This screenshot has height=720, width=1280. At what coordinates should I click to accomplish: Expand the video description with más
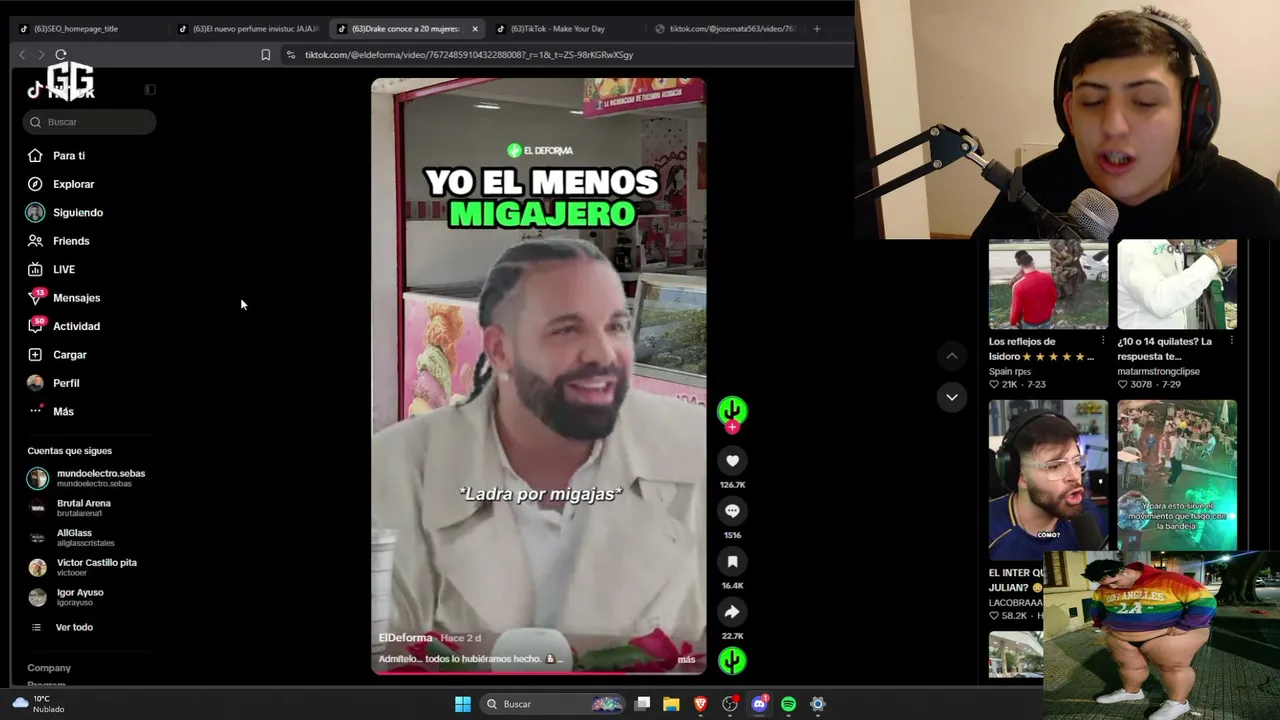click(686, 659)
